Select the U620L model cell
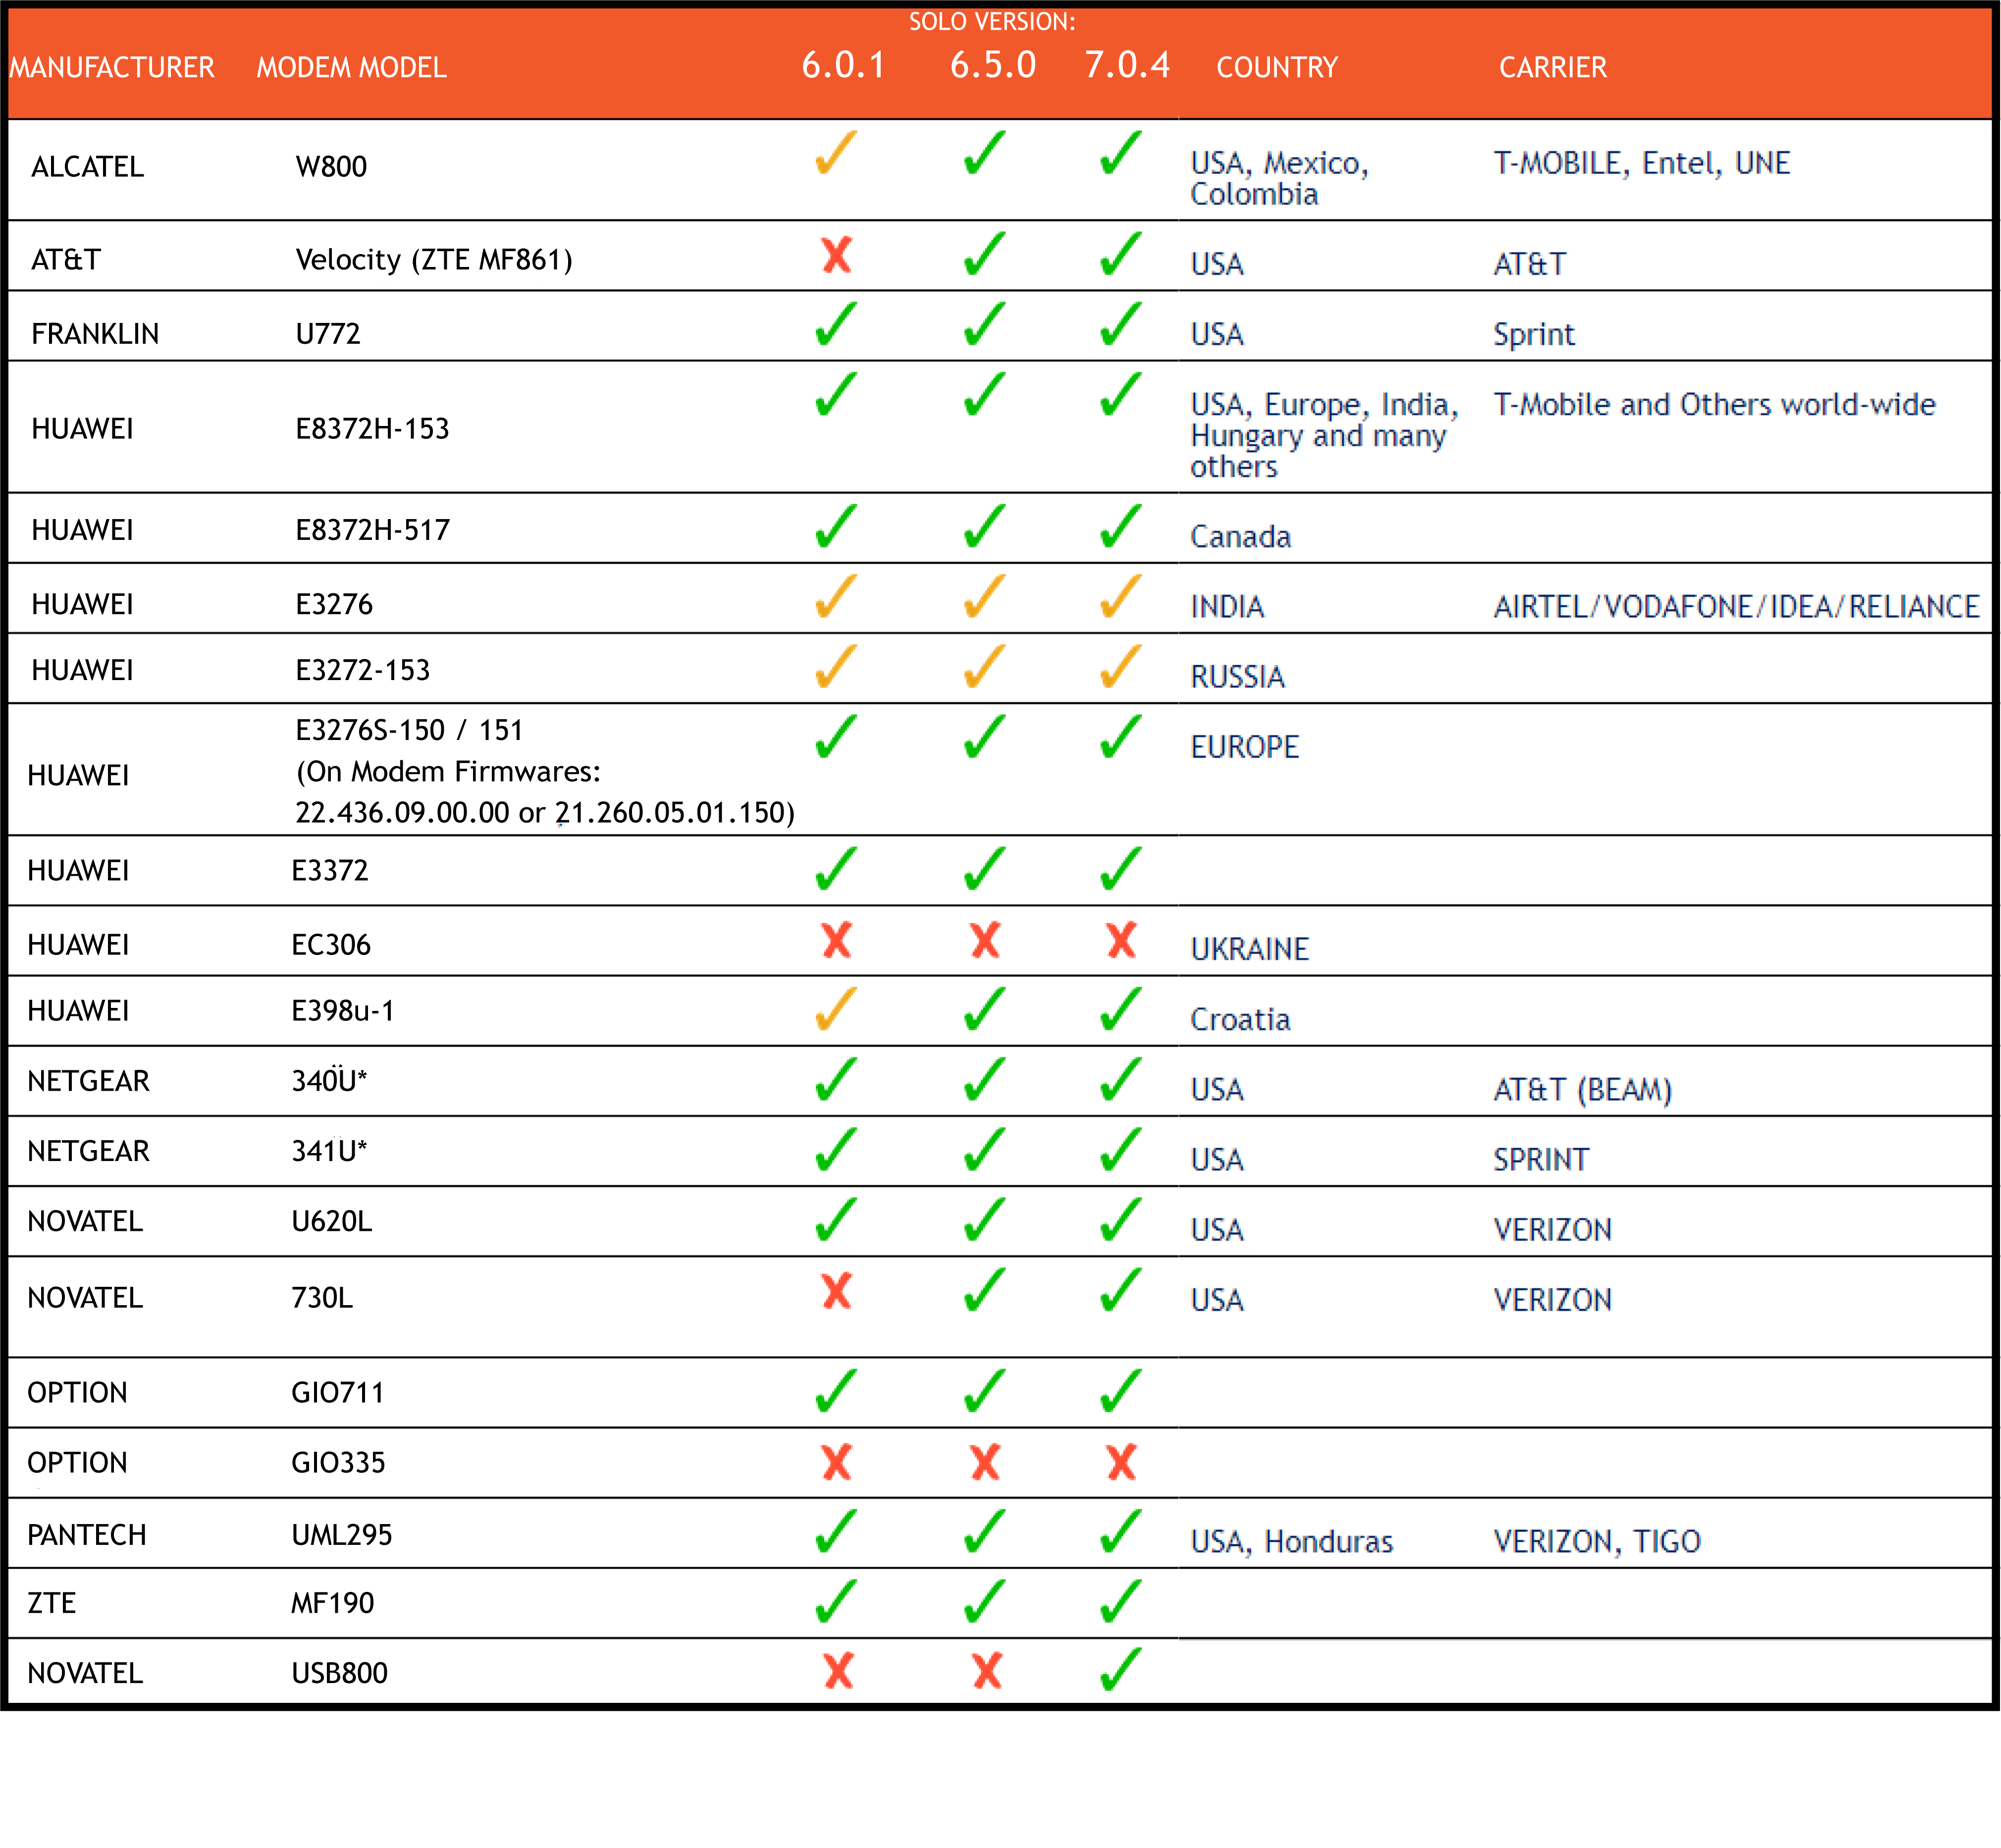 click(332, 1221)
